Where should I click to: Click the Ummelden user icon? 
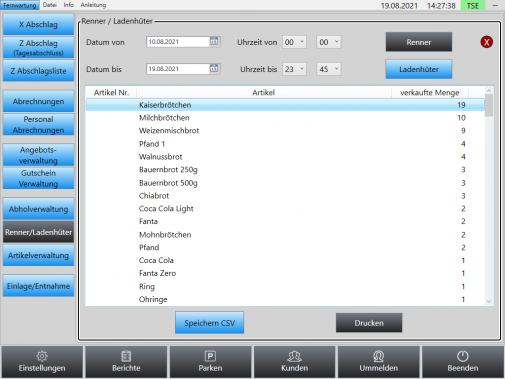point(378,356)
